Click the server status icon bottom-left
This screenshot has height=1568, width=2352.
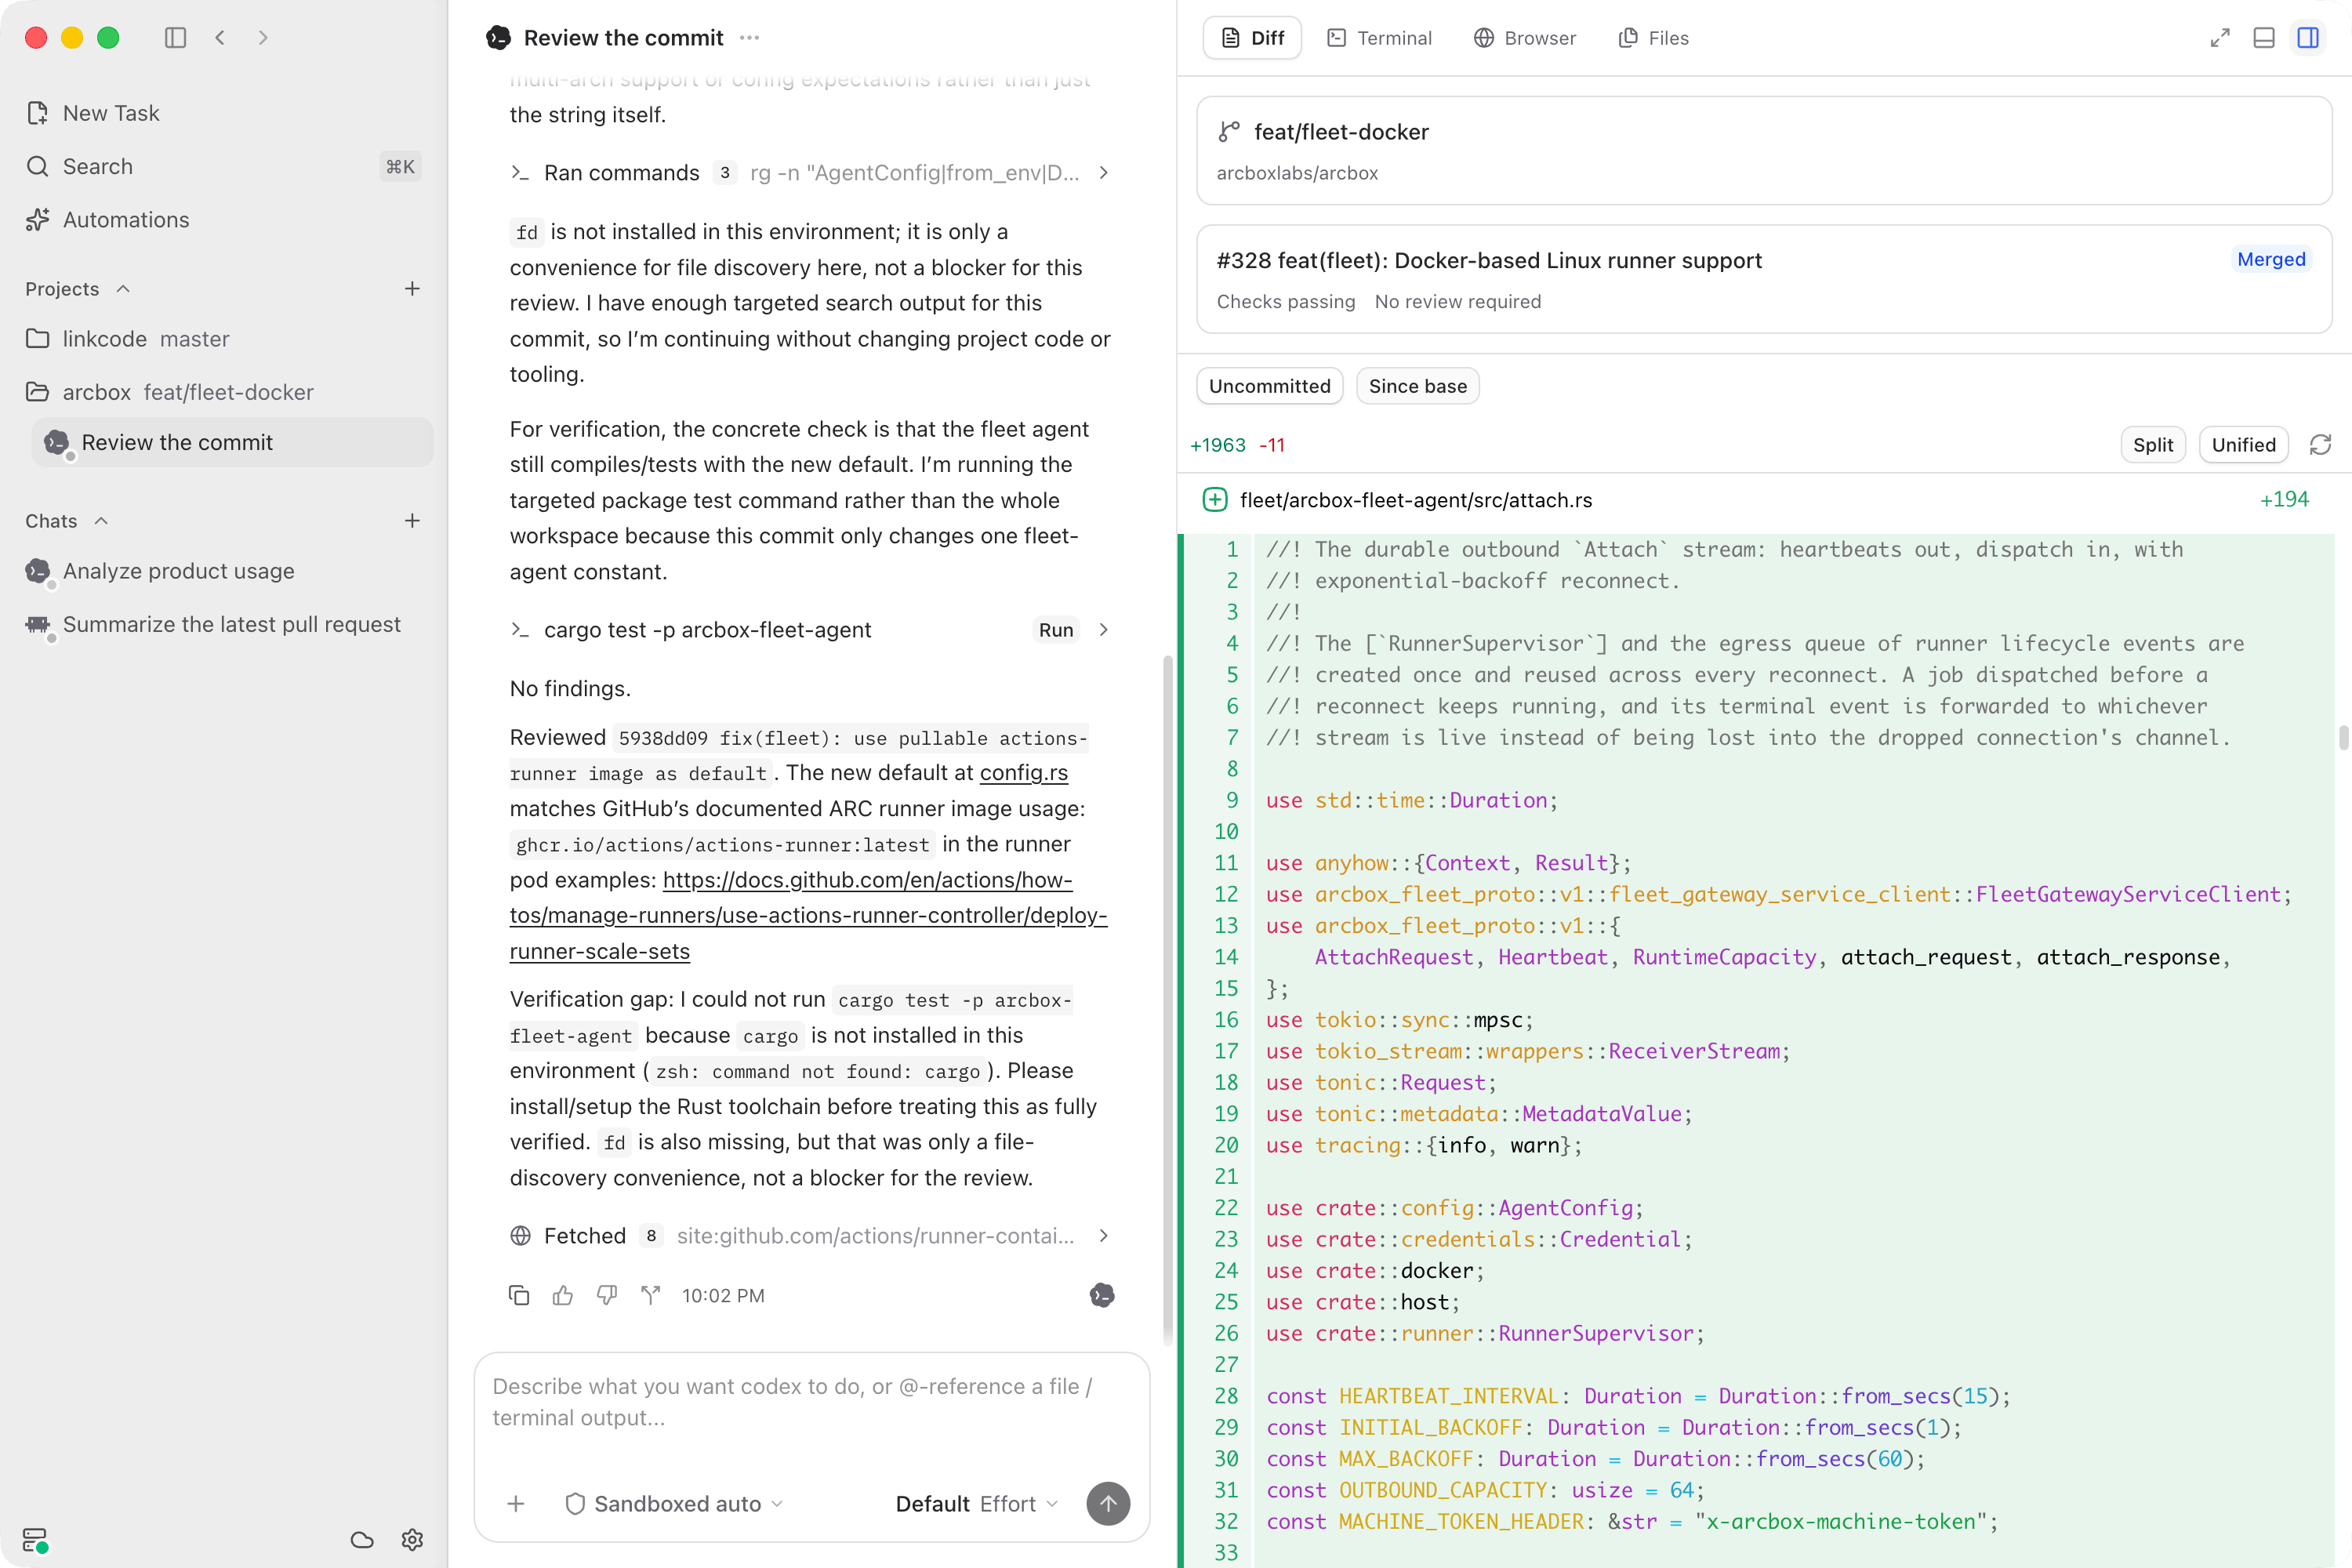35,1540
